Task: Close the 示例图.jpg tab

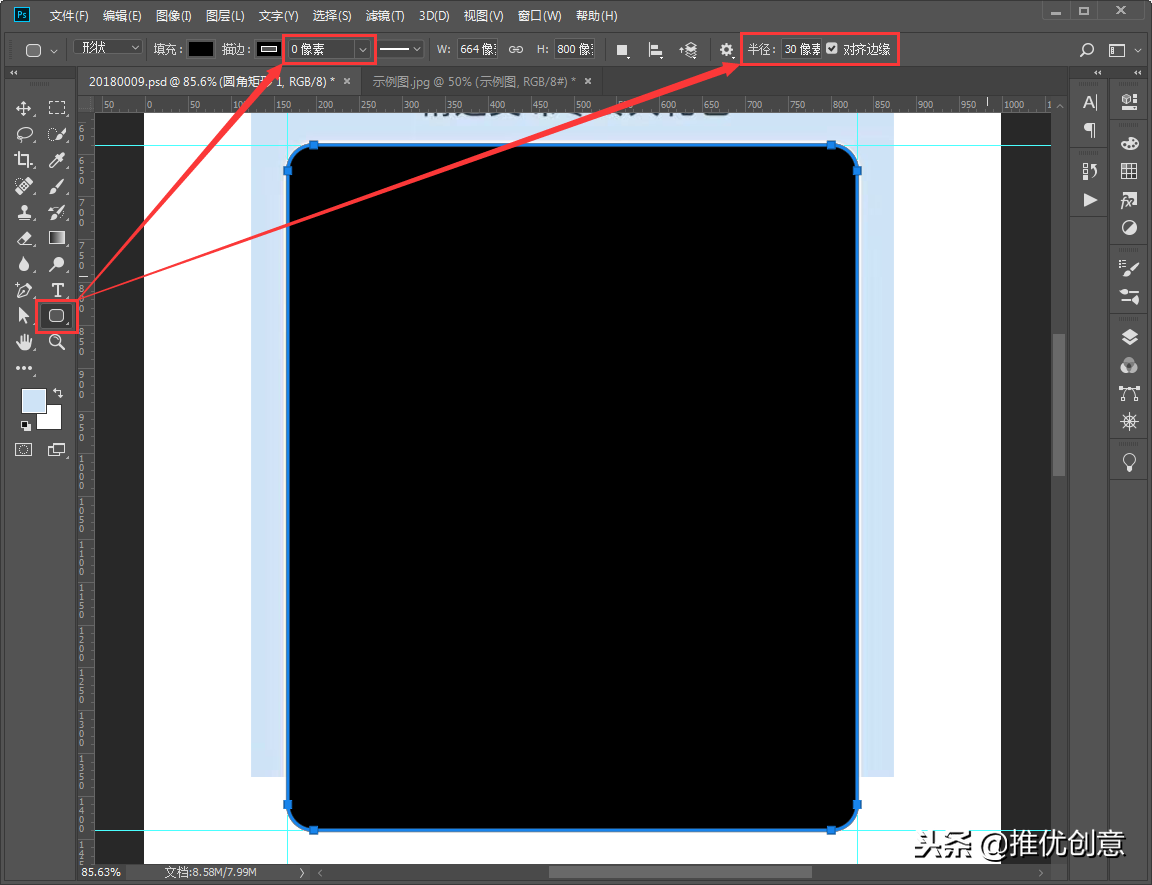Action: tap(588, 82)
